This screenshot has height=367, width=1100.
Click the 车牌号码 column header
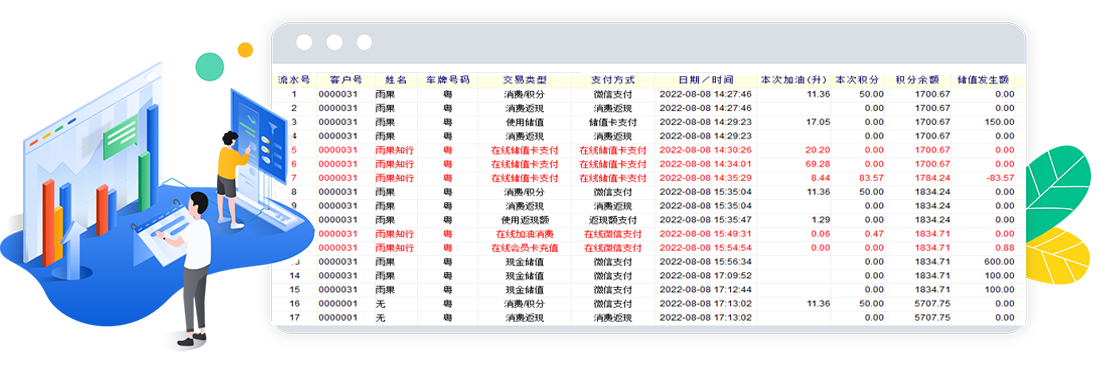(448, 79)
